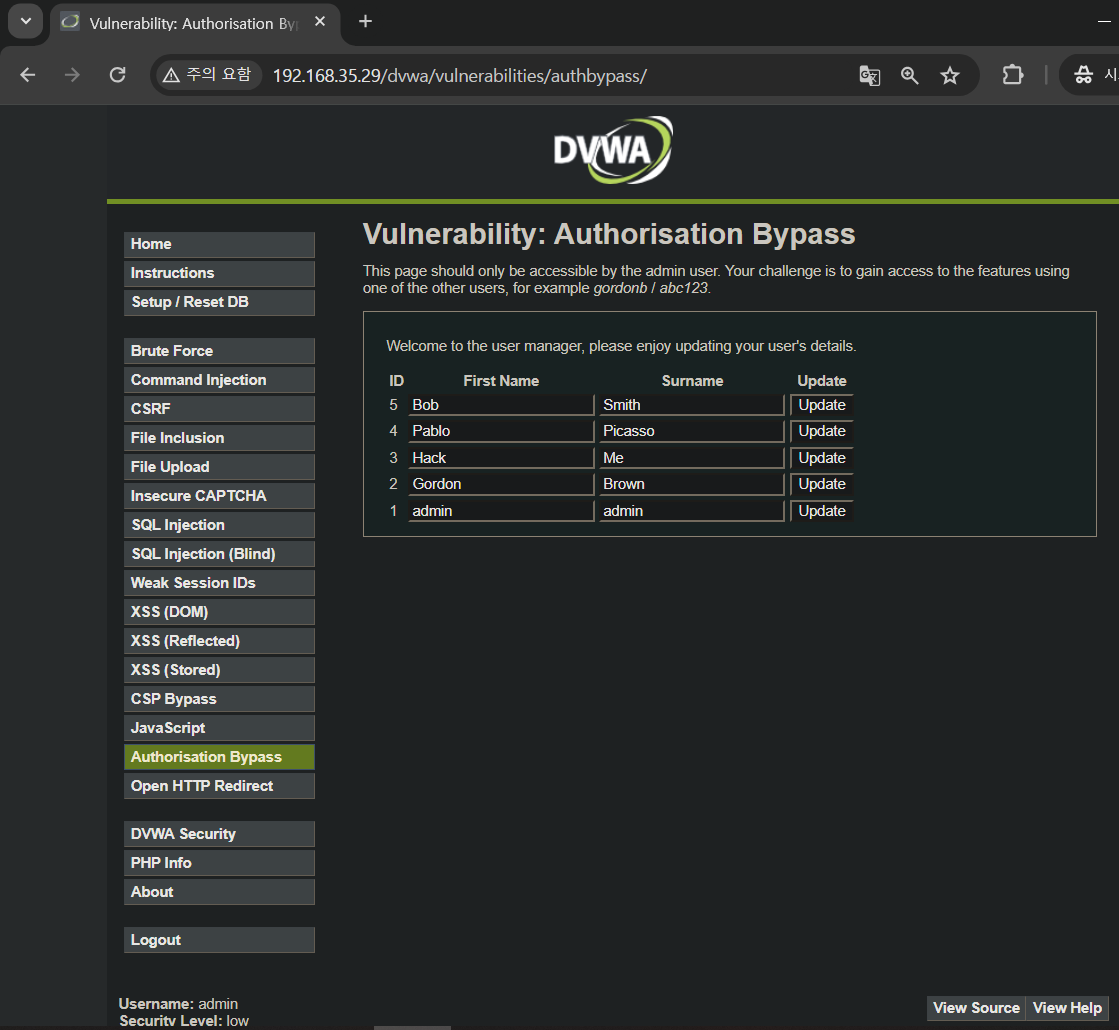Click the "First Name" column header
The width and height of the screenshot is (1119, 1030).
(501, 381)
